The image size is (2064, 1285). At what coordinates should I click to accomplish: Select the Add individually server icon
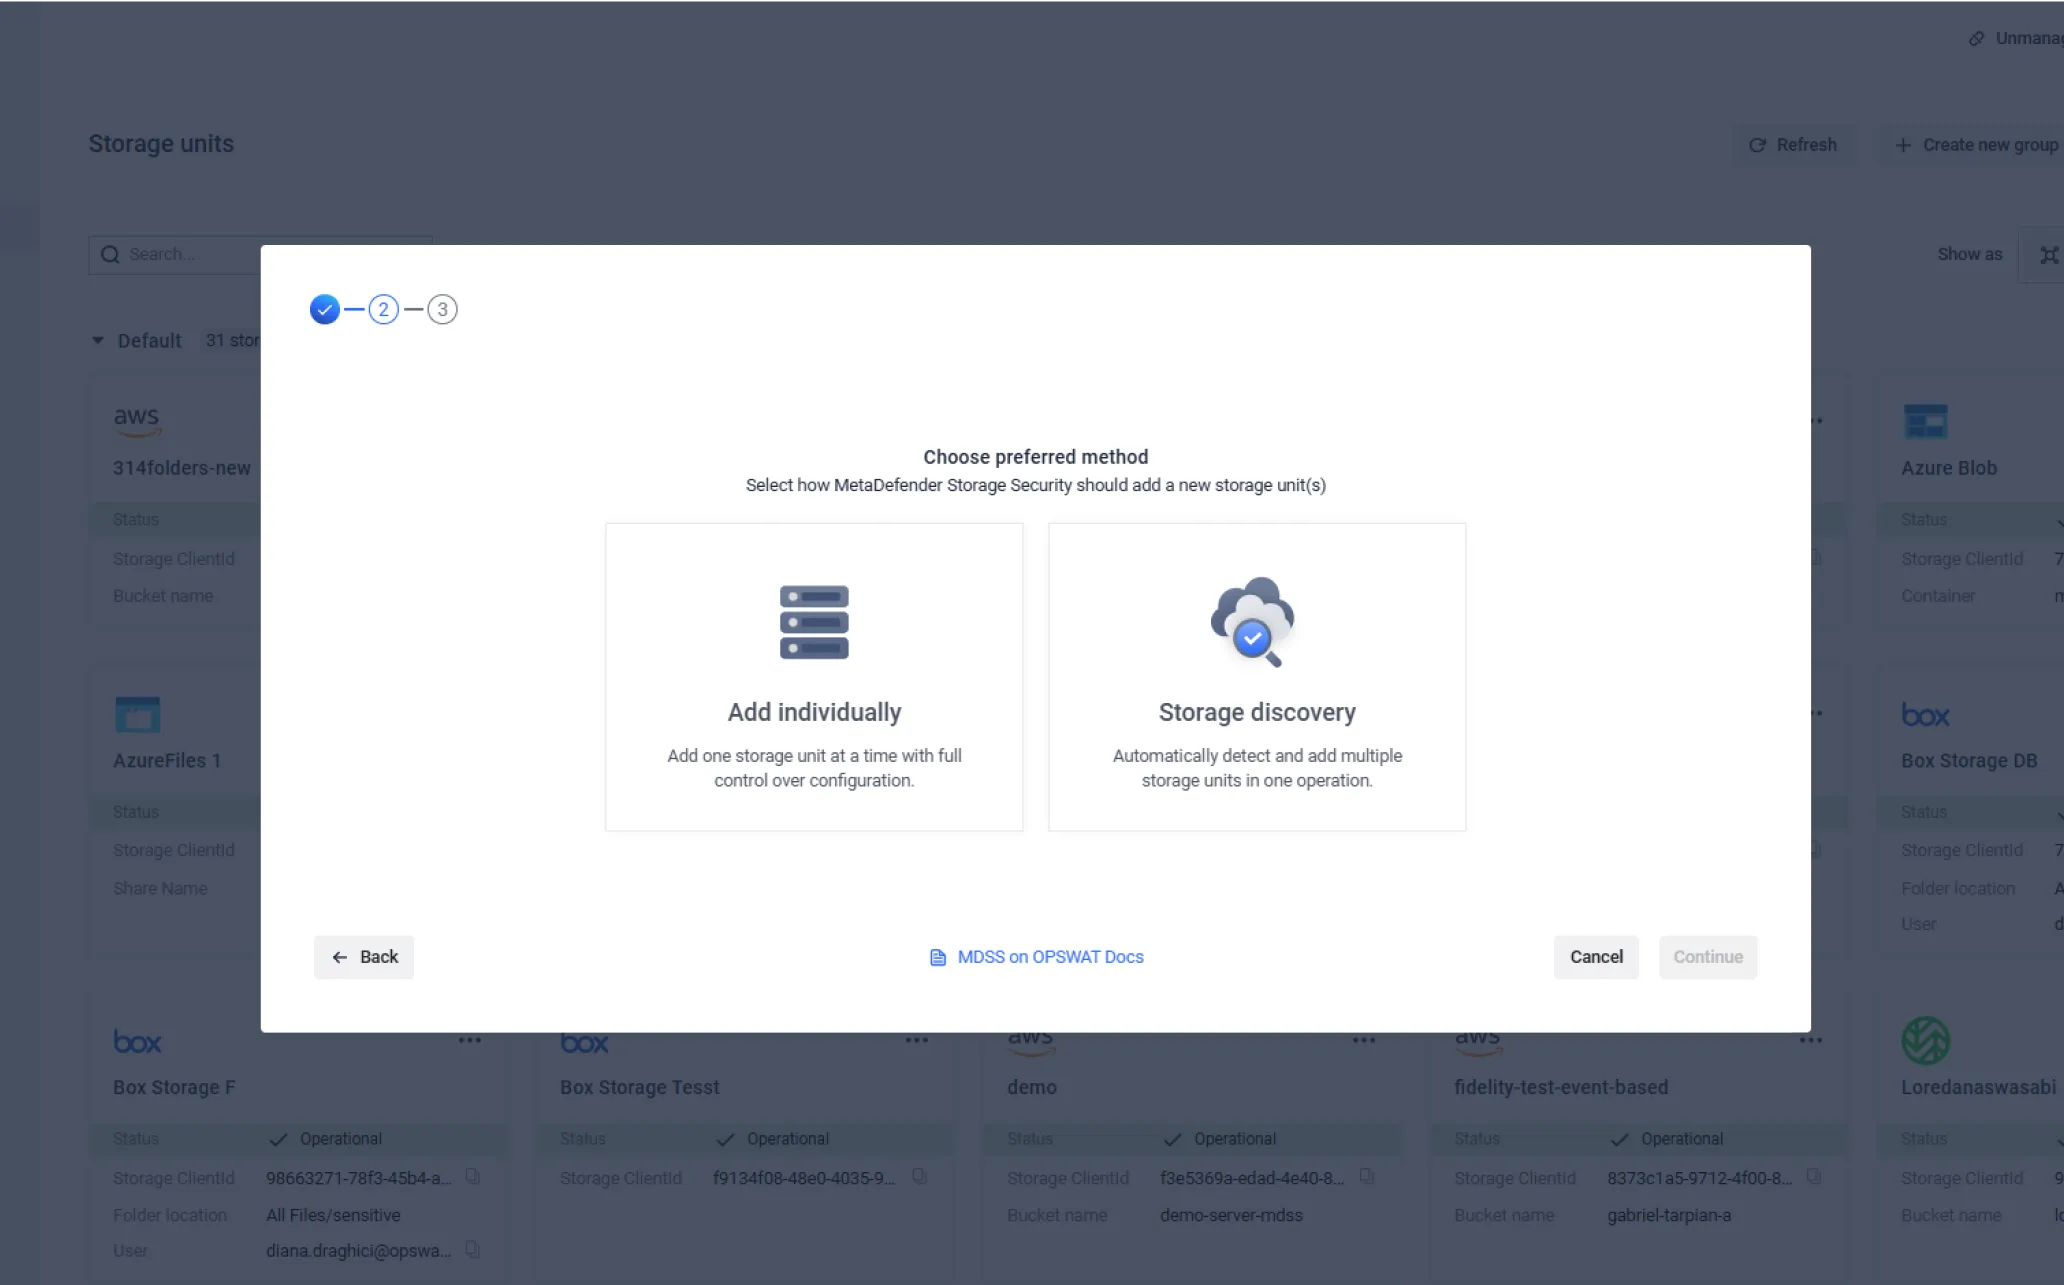tap(814, 622)
